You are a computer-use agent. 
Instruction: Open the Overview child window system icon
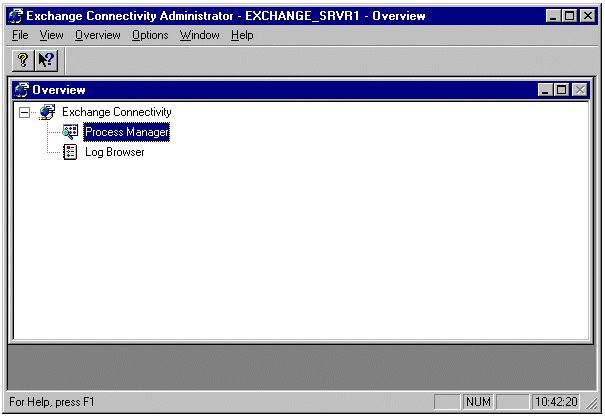pyautogui.click(x=22, y=90)
